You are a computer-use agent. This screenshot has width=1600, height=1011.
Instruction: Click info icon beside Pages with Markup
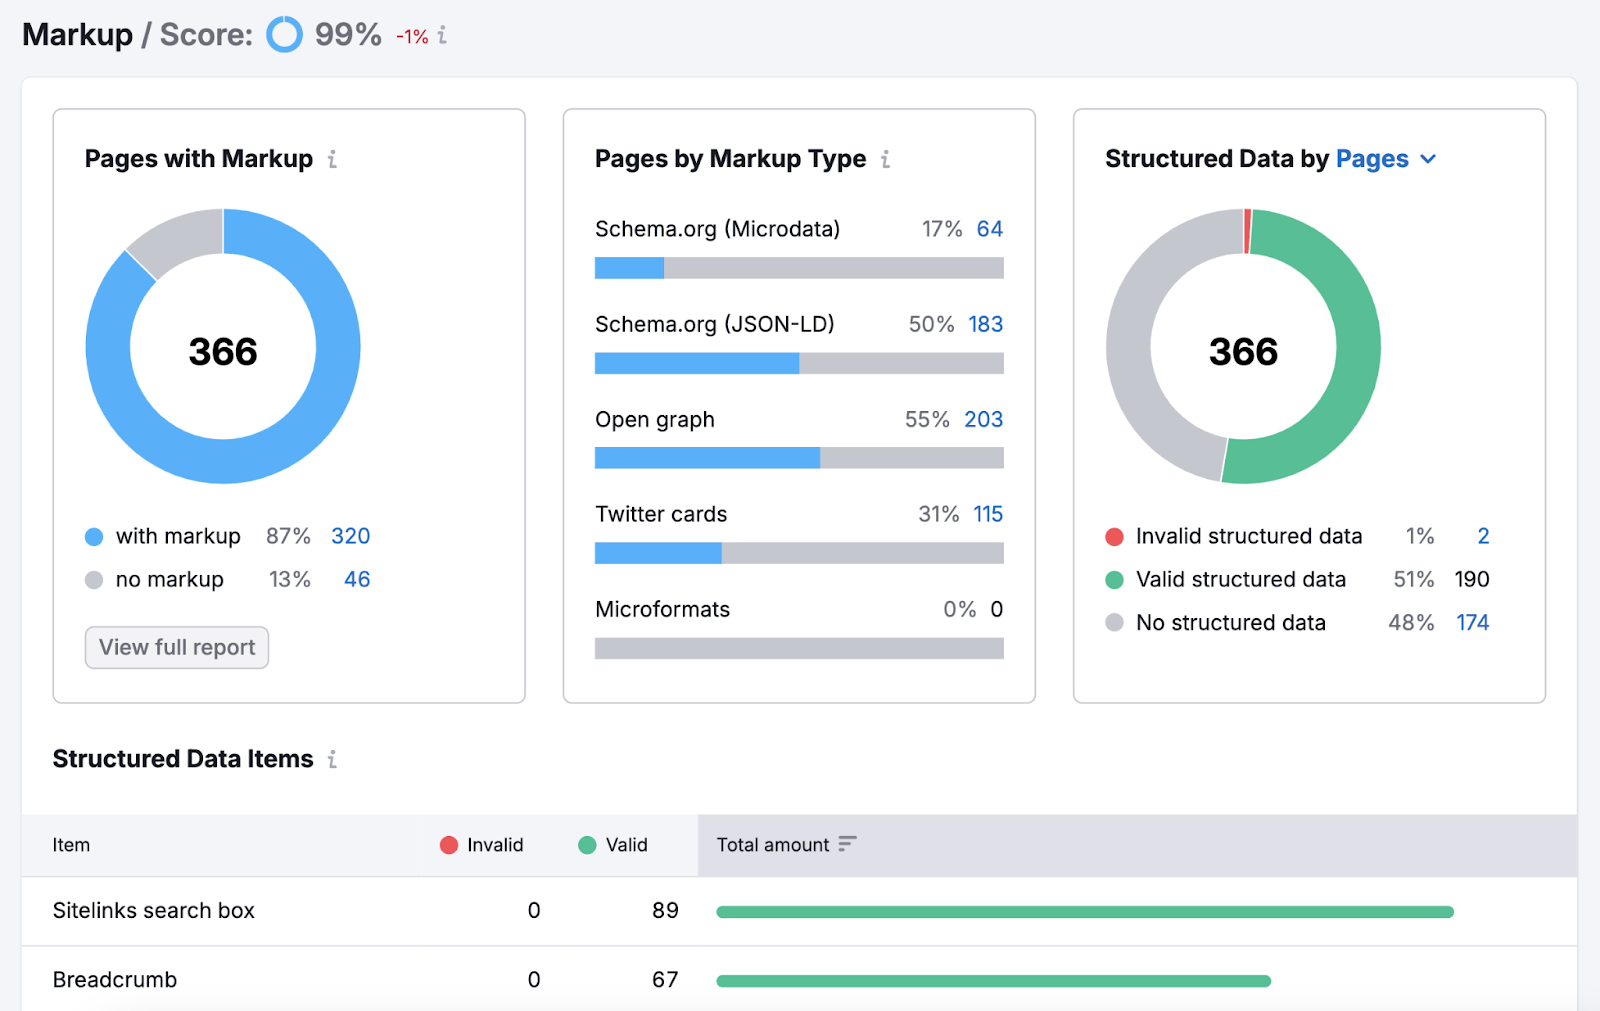pyautogui.click(x=332, y=159)
